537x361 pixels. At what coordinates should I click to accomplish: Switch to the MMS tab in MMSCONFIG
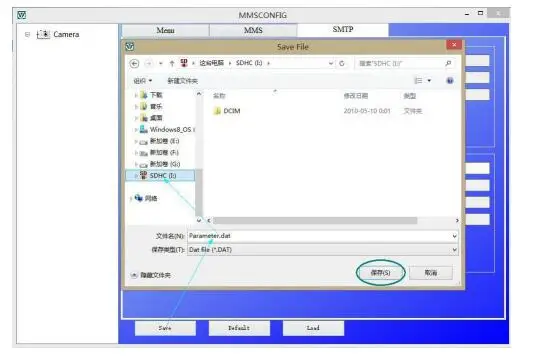(x=253, y=30)
